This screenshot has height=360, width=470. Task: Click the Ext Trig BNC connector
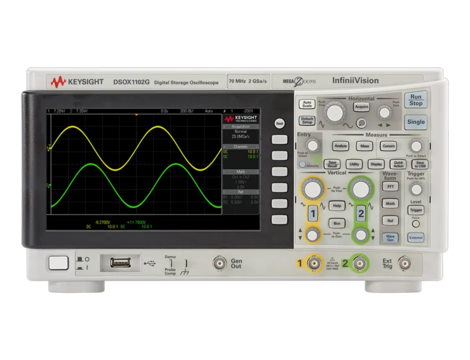(x=404, y=264)
